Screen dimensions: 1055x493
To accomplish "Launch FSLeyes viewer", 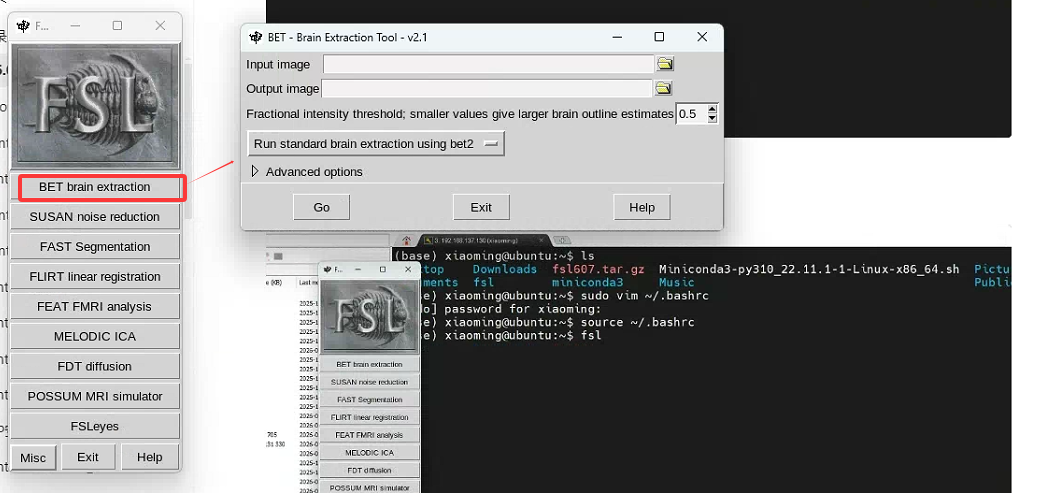I will (x=95, y=426).
